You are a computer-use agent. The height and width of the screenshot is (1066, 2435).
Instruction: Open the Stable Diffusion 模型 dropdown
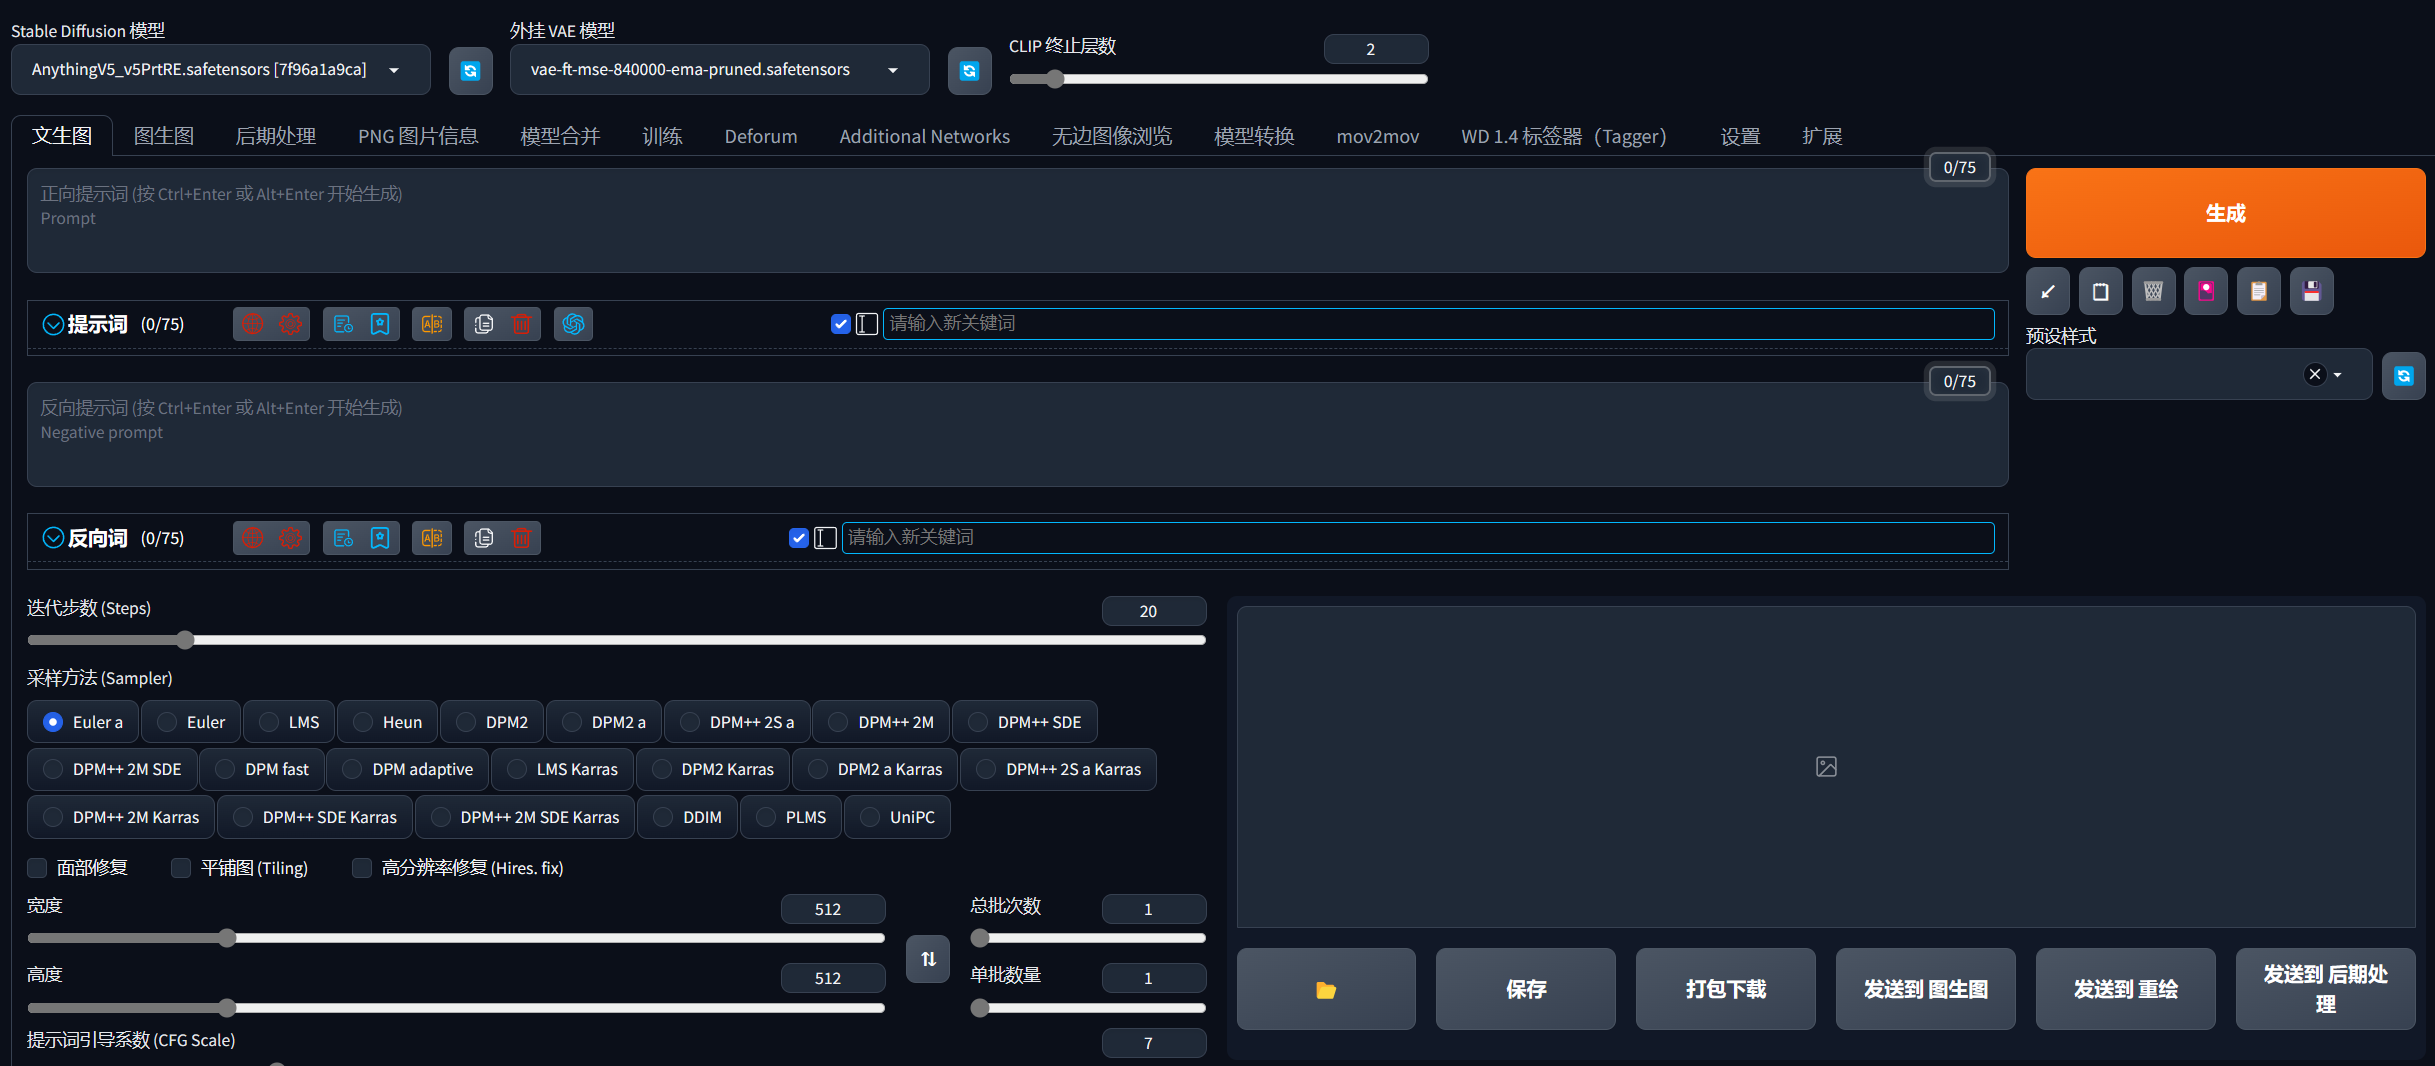220,70
